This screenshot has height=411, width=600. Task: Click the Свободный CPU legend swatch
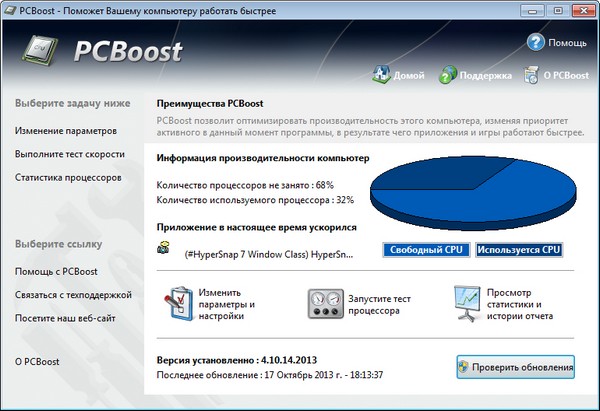point(424,249)
